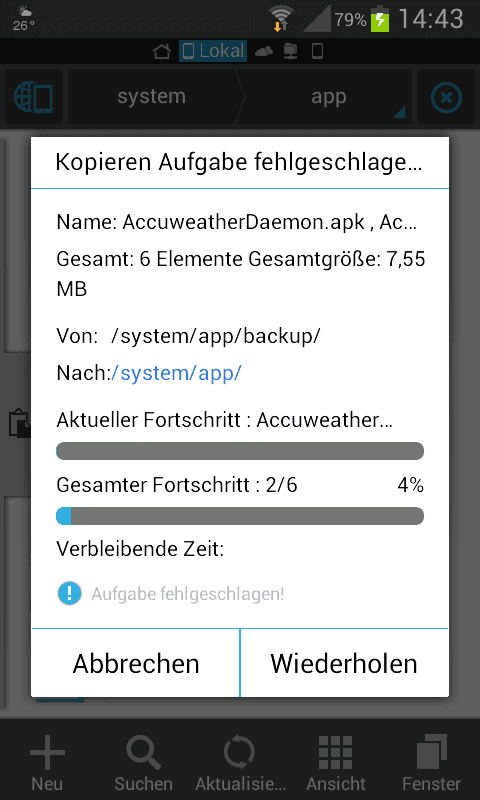Click the Gesamter Fortschritt progress bar
The image size is (480, 800).
(240, 516)
